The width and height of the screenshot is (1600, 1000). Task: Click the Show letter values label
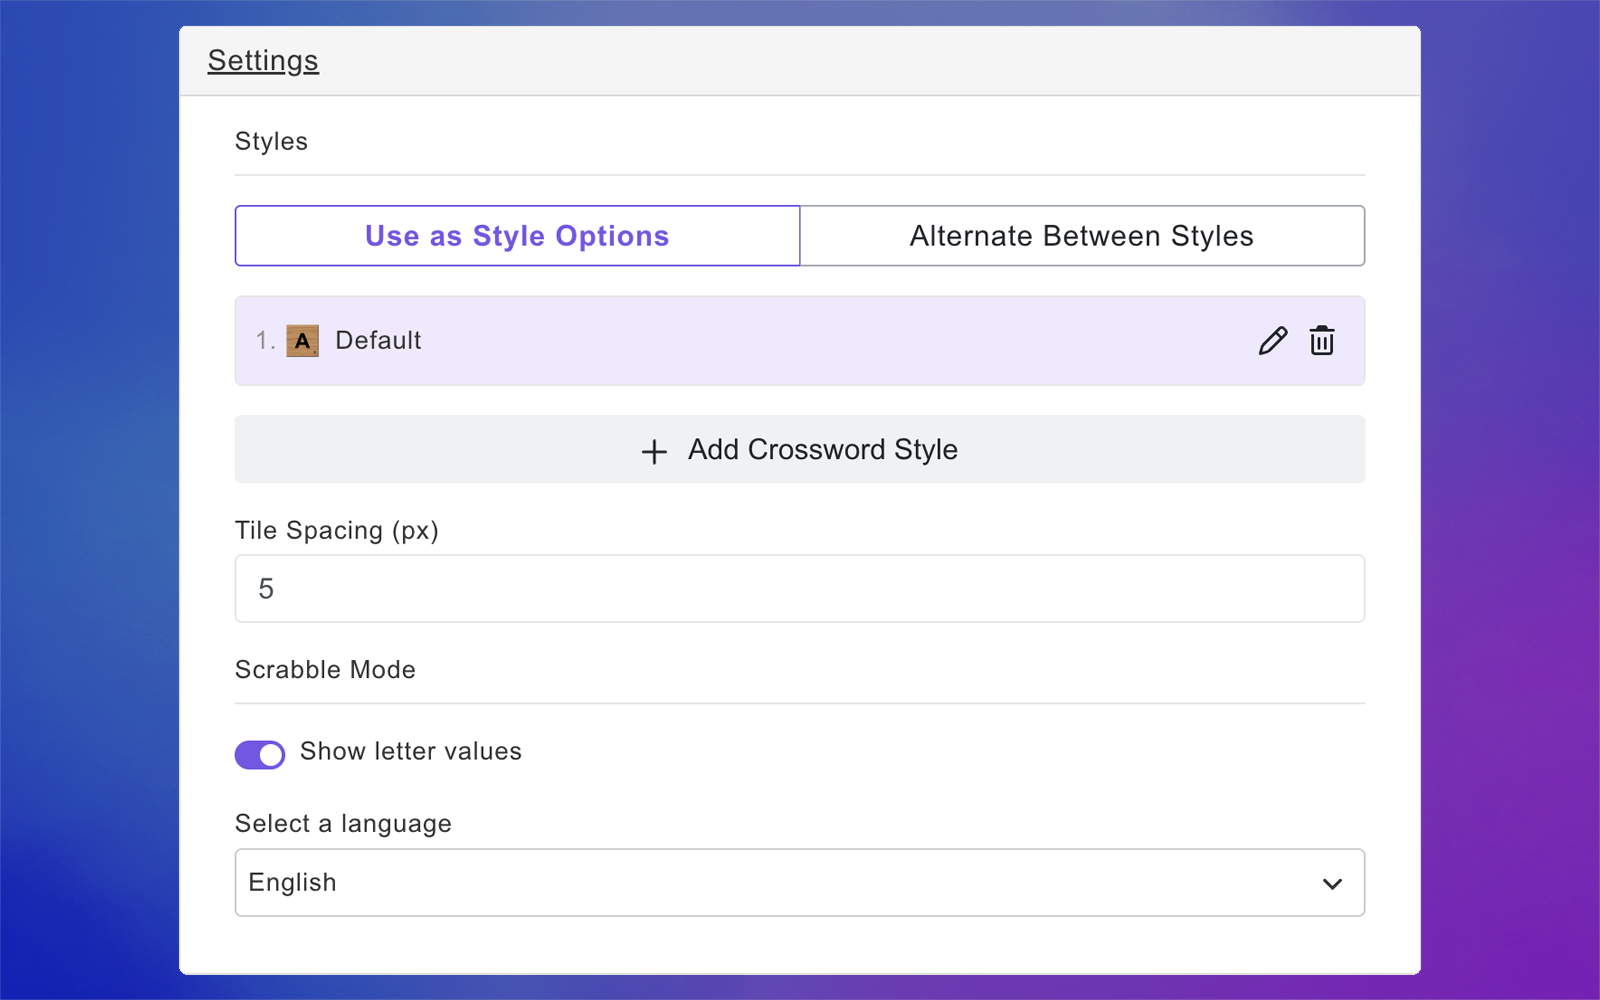coord(411,752)
